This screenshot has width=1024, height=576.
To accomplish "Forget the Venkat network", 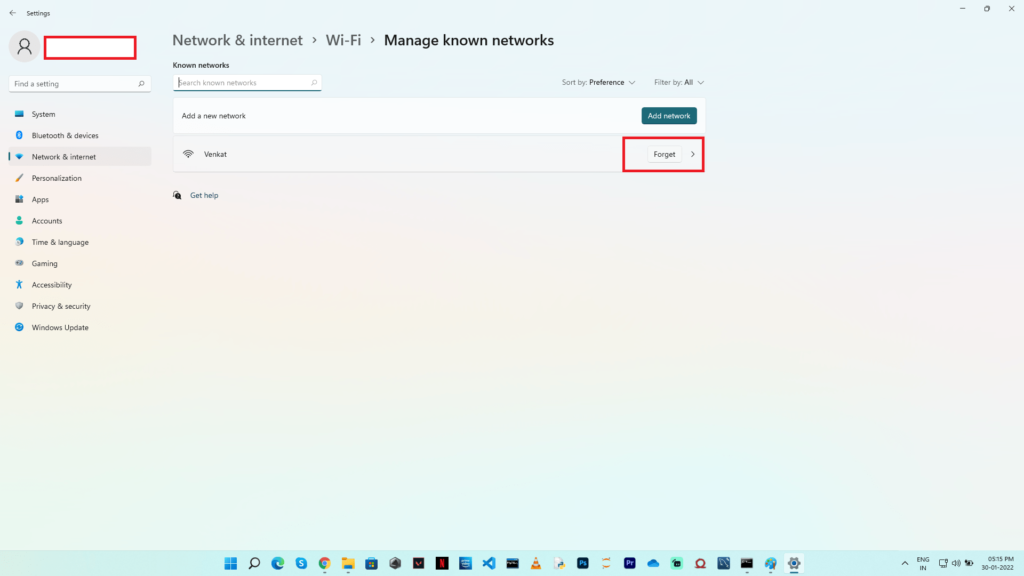I will (664, 154).
